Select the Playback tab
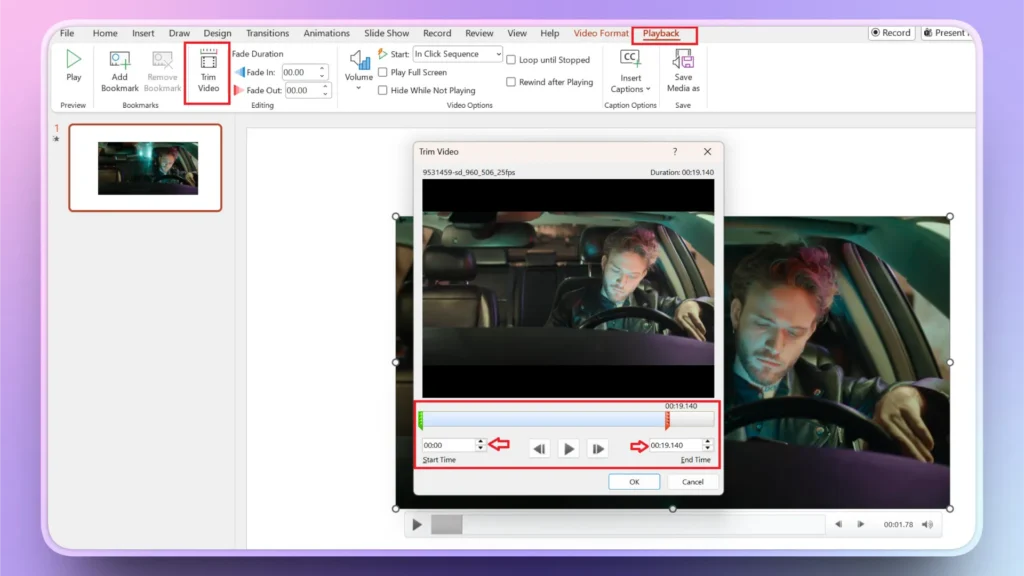This screenshot has height=576, width=1024. tap(661, 33)
